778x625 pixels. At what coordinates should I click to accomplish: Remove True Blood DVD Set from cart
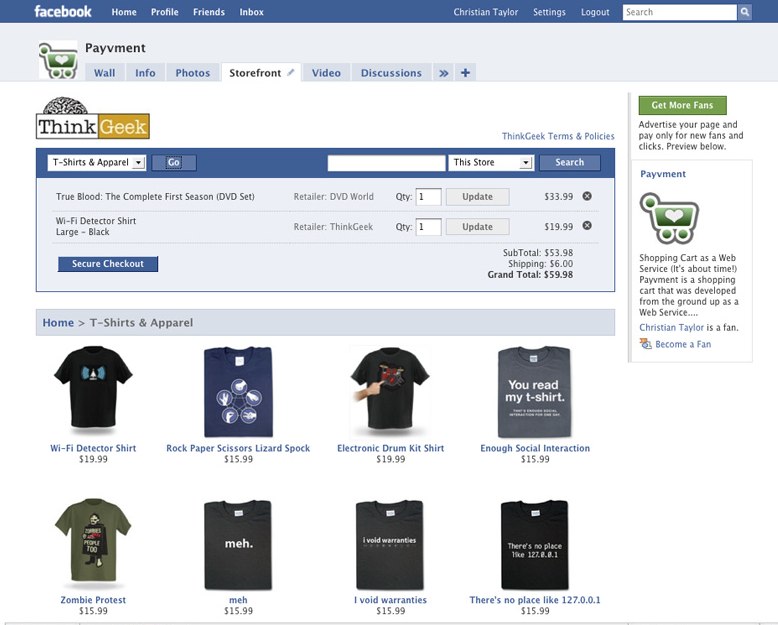(587, 196)
